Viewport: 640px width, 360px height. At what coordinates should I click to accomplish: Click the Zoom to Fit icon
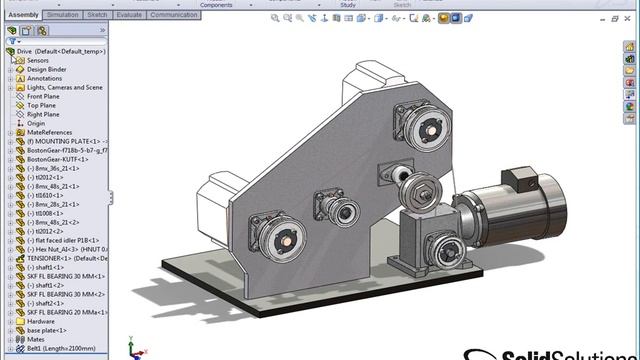click(275, 18)
